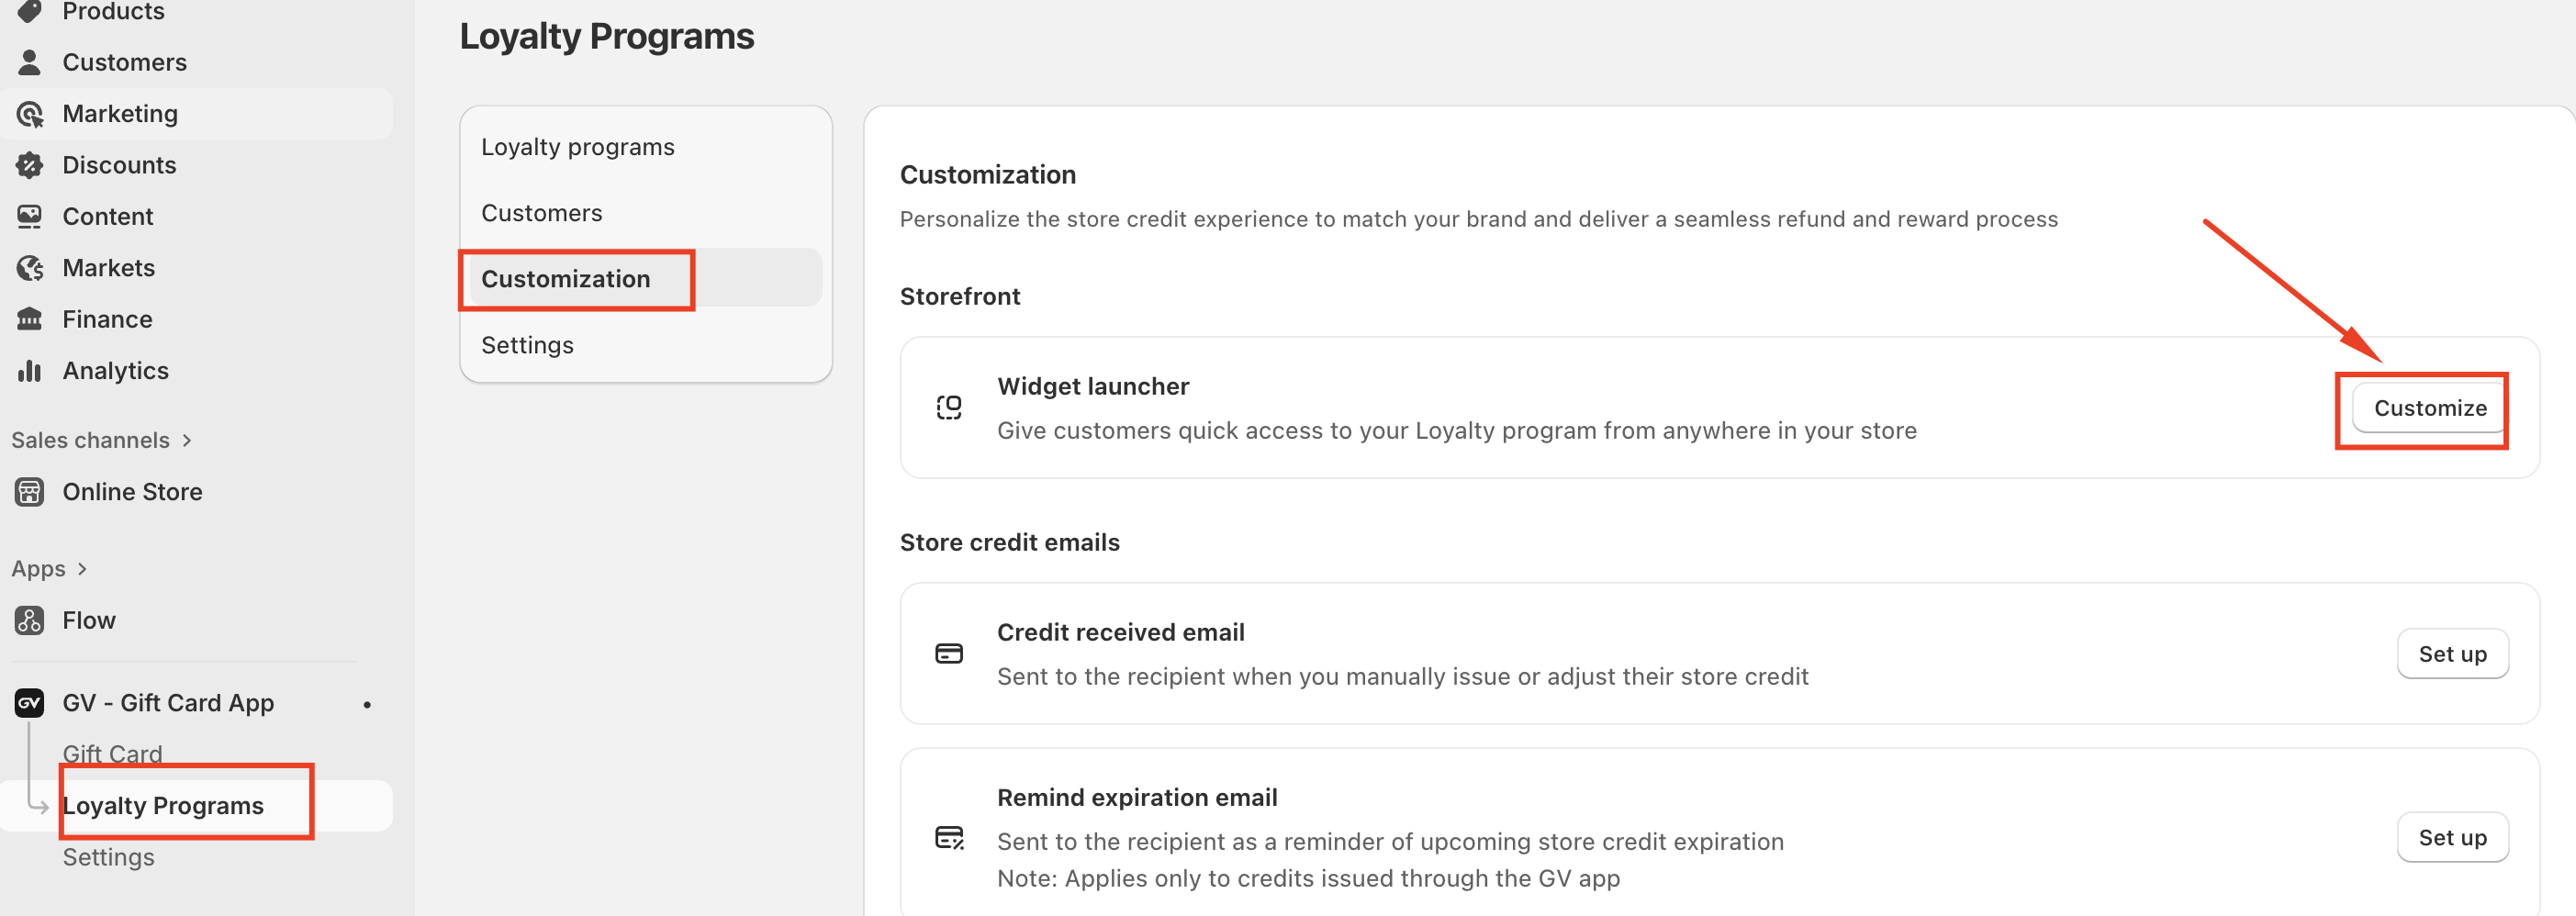Click the Customers person icon in sidebar
2576x916 pixels.
30,62
